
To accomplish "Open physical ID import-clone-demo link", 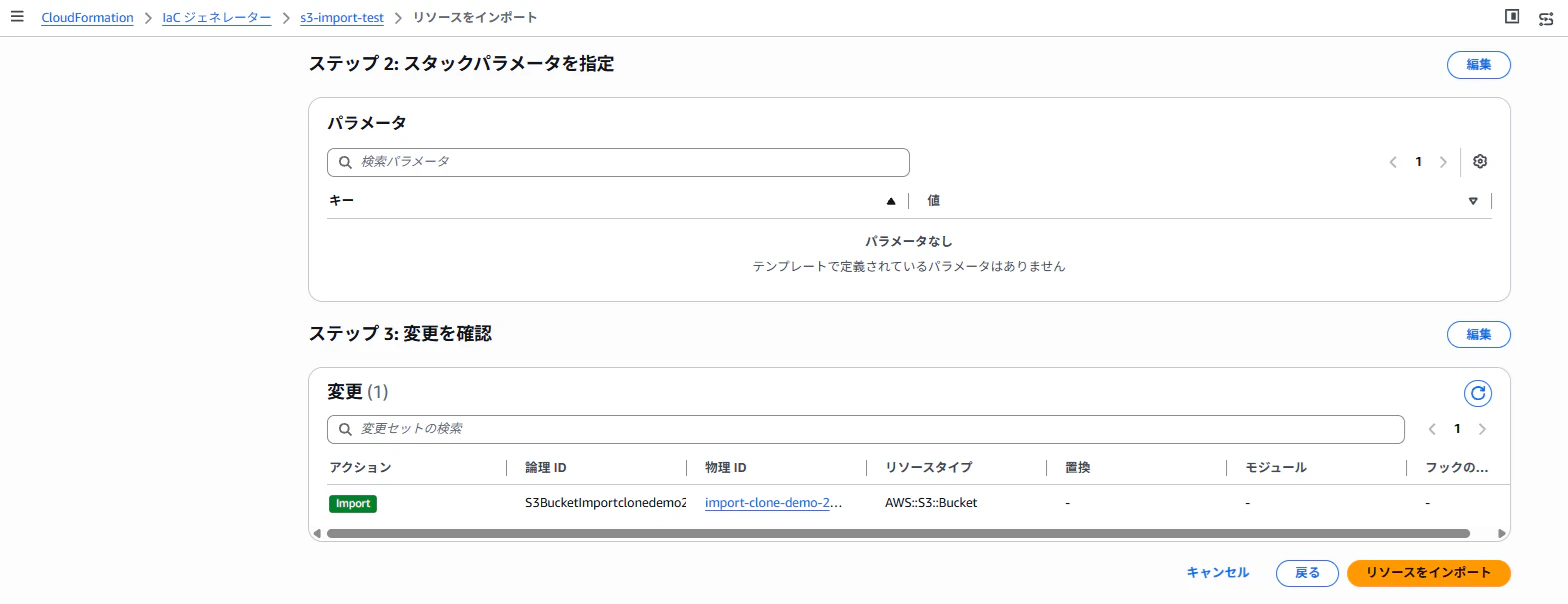I will 774,503.
